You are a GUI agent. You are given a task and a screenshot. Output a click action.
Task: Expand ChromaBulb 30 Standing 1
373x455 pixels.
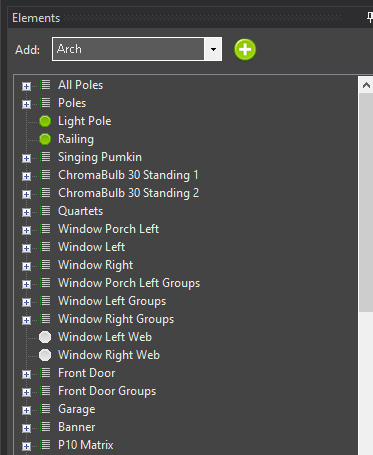[x=26, y=176]
